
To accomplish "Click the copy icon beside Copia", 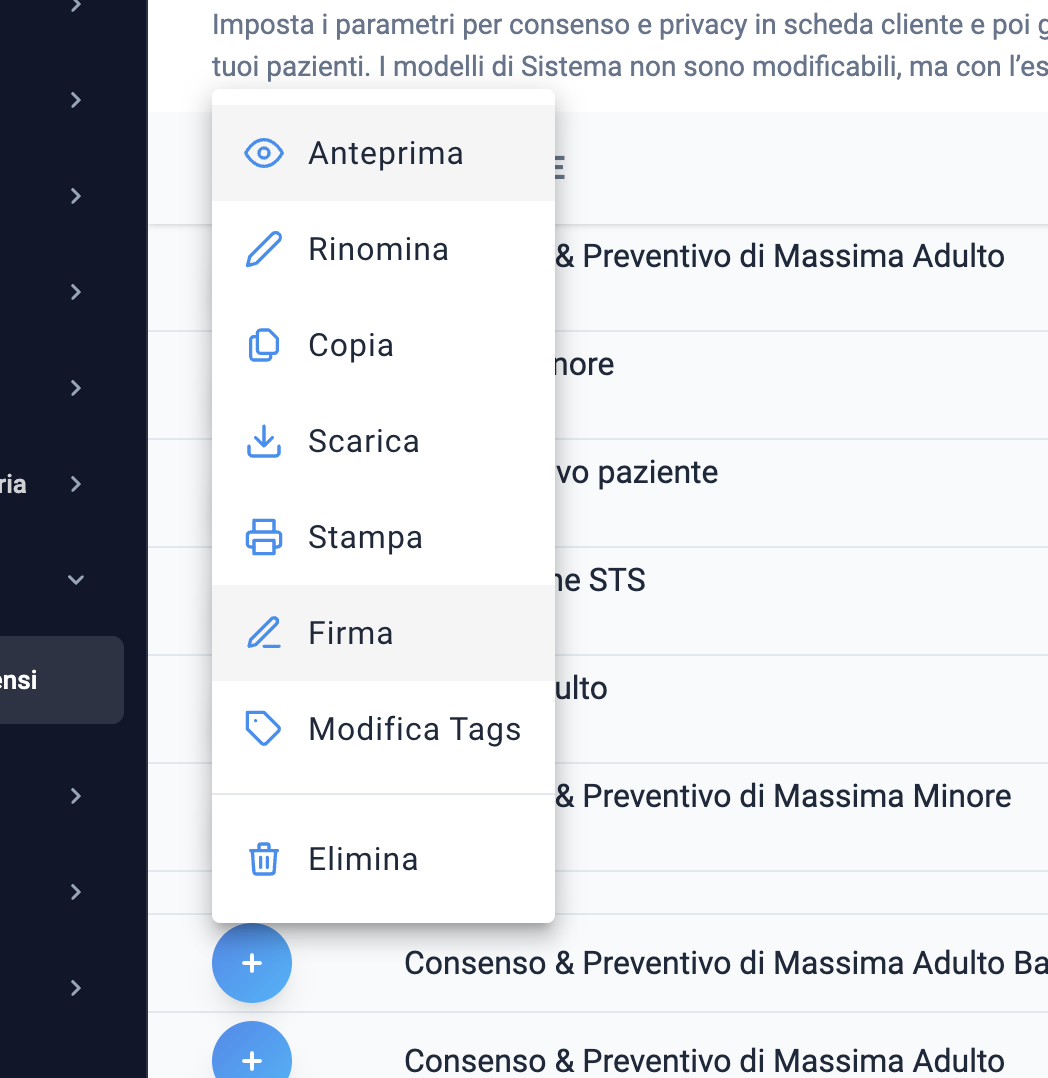I will [263, 345].
